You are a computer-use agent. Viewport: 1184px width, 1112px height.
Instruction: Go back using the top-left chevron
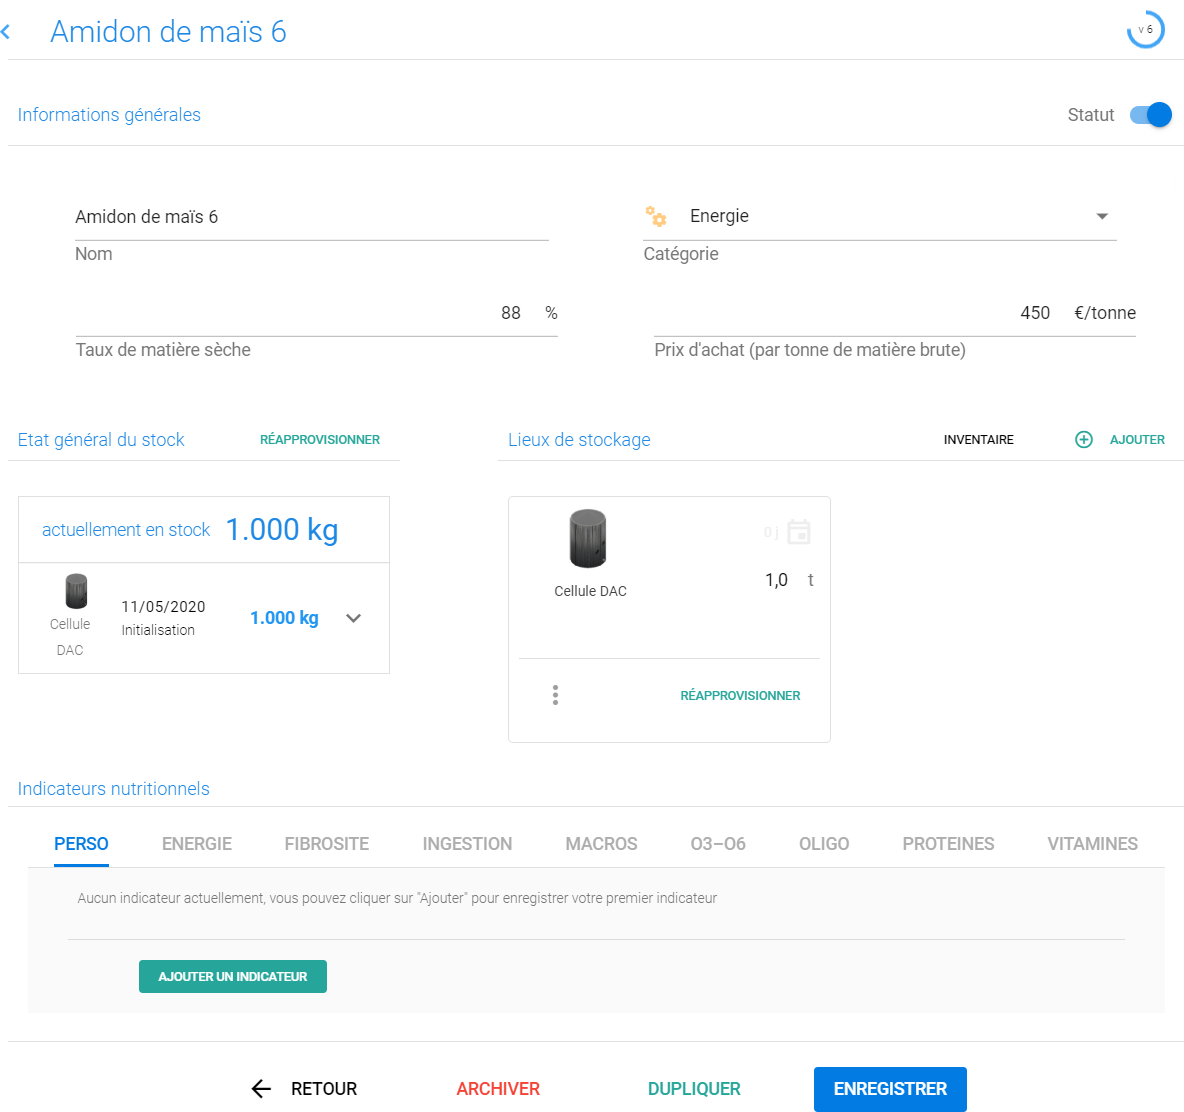(6, 32)
